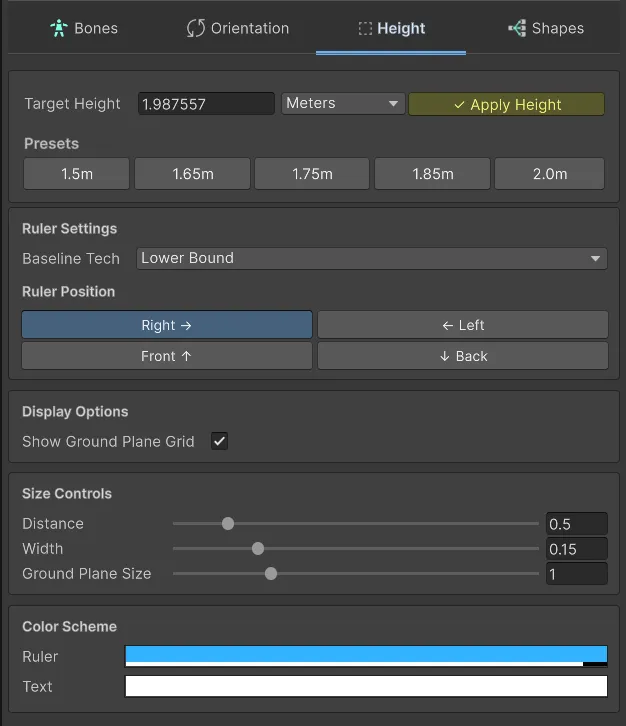
Task: Set ruler position to Left
Action: tap(463, 325)
